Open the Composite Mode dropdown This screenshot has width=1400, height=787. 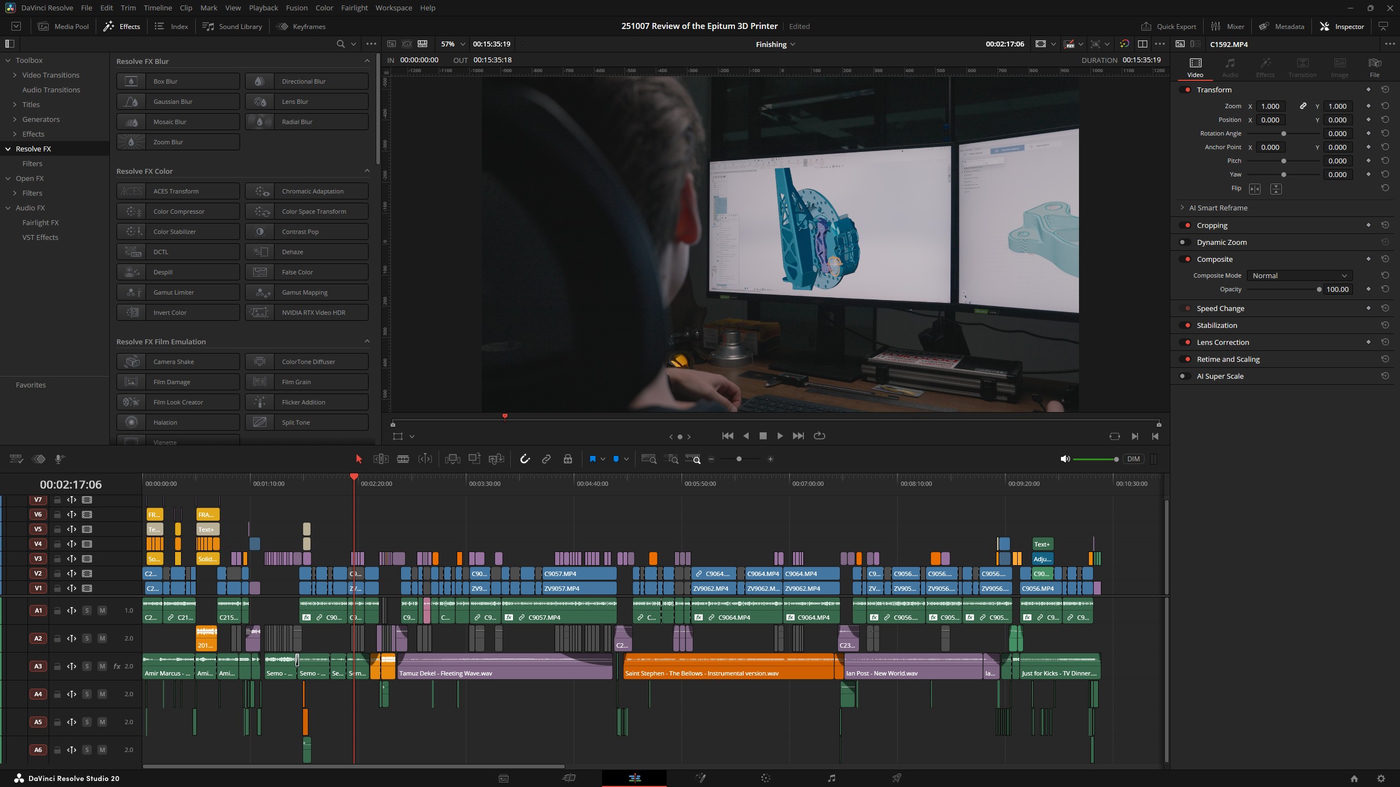(x=1298, y=275)
